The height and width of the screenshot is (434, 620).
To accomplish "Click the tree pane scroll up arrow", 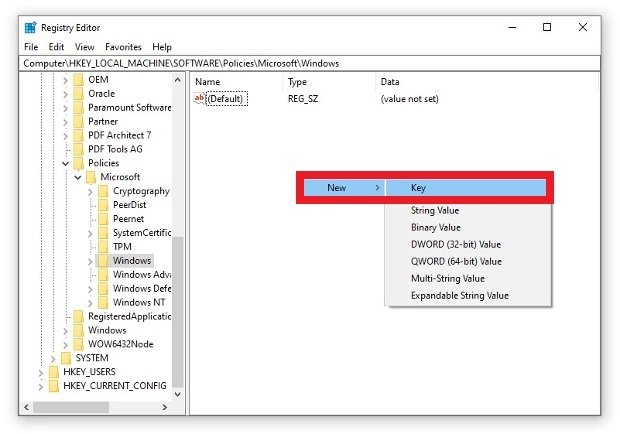I will [x=178, y=80].
